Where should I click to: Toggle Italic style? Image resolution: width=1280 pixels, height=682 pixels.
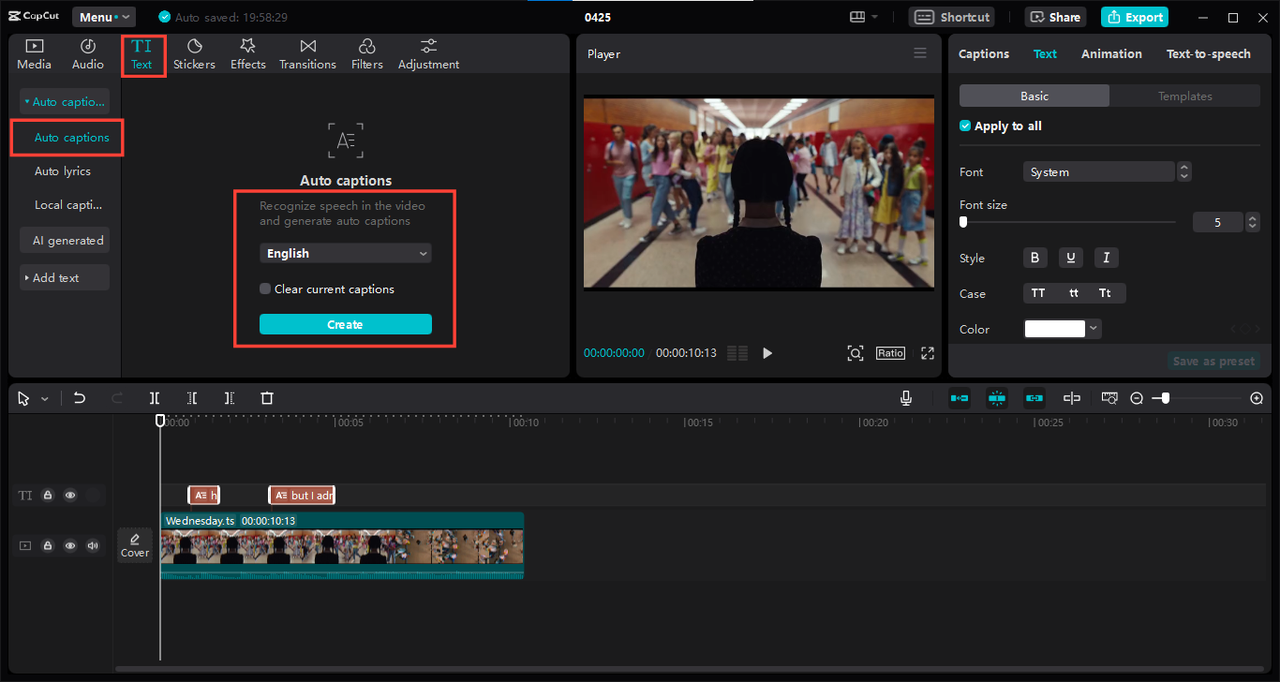tap(1106, 258)
